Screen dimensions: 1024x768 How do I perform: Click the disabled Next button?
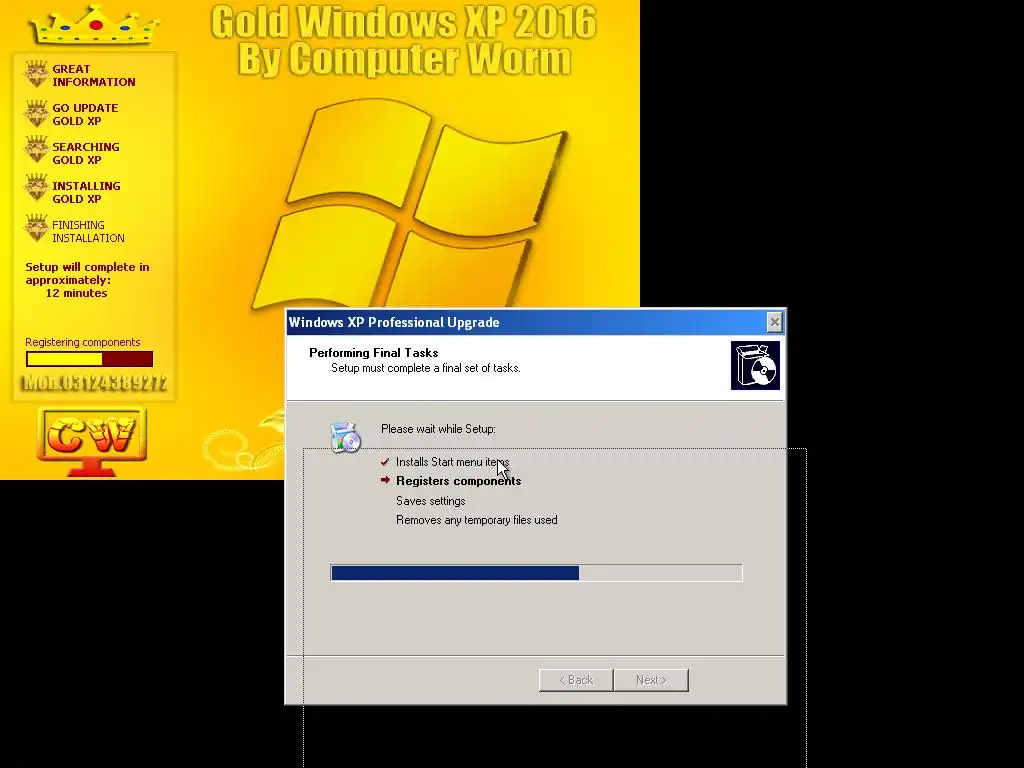click(651, 680)
